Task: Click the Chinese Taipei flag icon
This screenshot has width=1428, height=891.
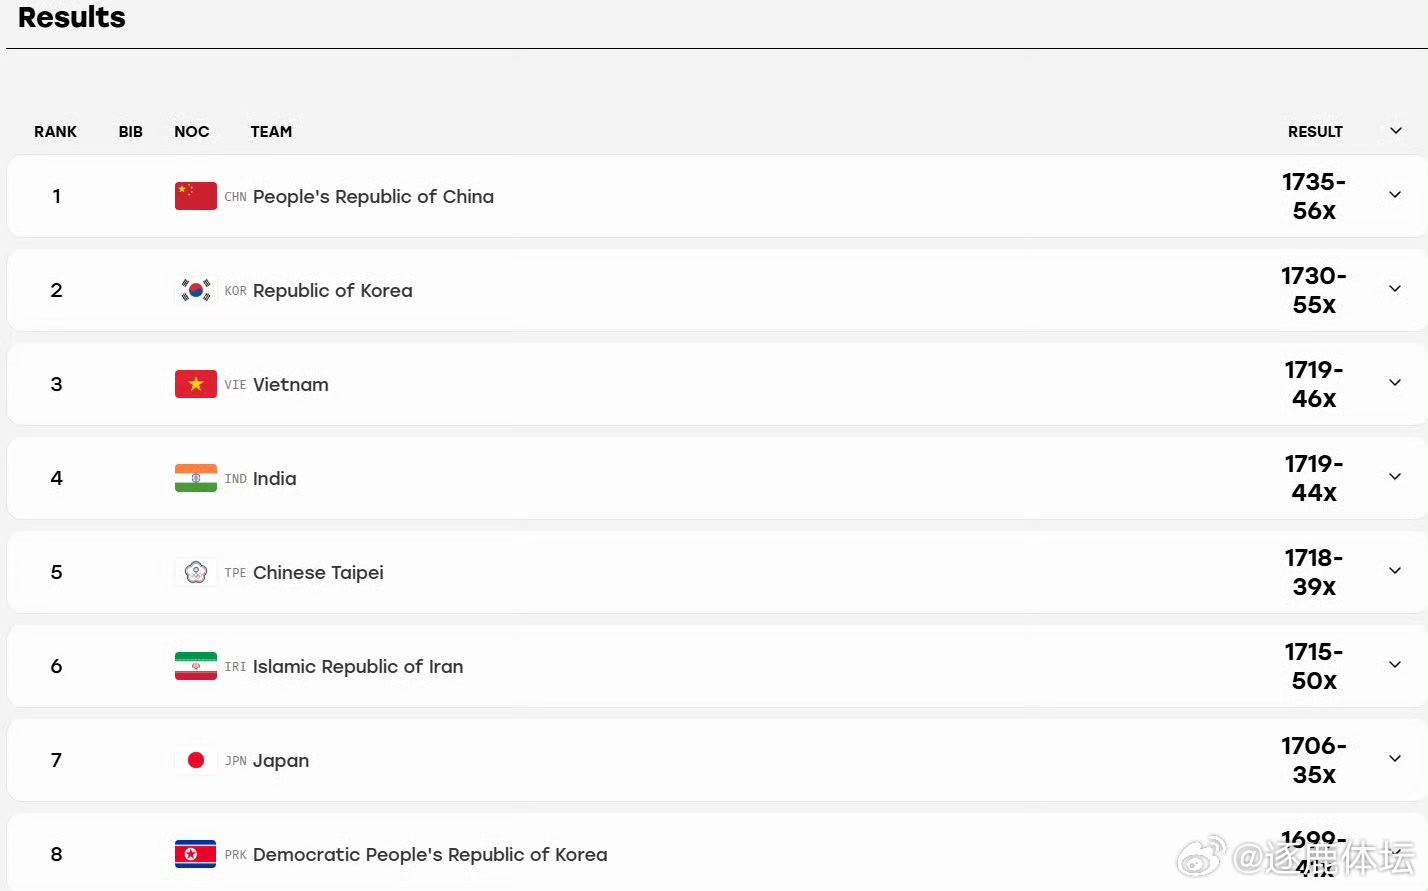Action: click(x=196, y=572)
